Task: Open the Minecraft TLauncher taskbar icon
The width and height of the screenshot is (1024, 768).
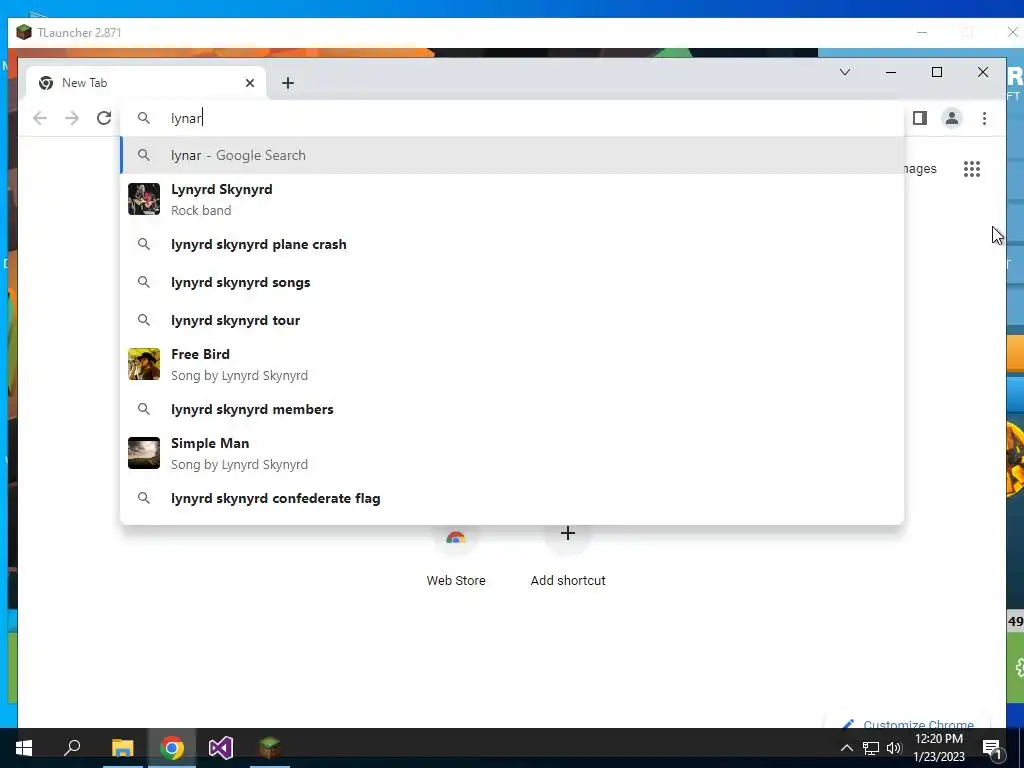Action: coord(270,748)
